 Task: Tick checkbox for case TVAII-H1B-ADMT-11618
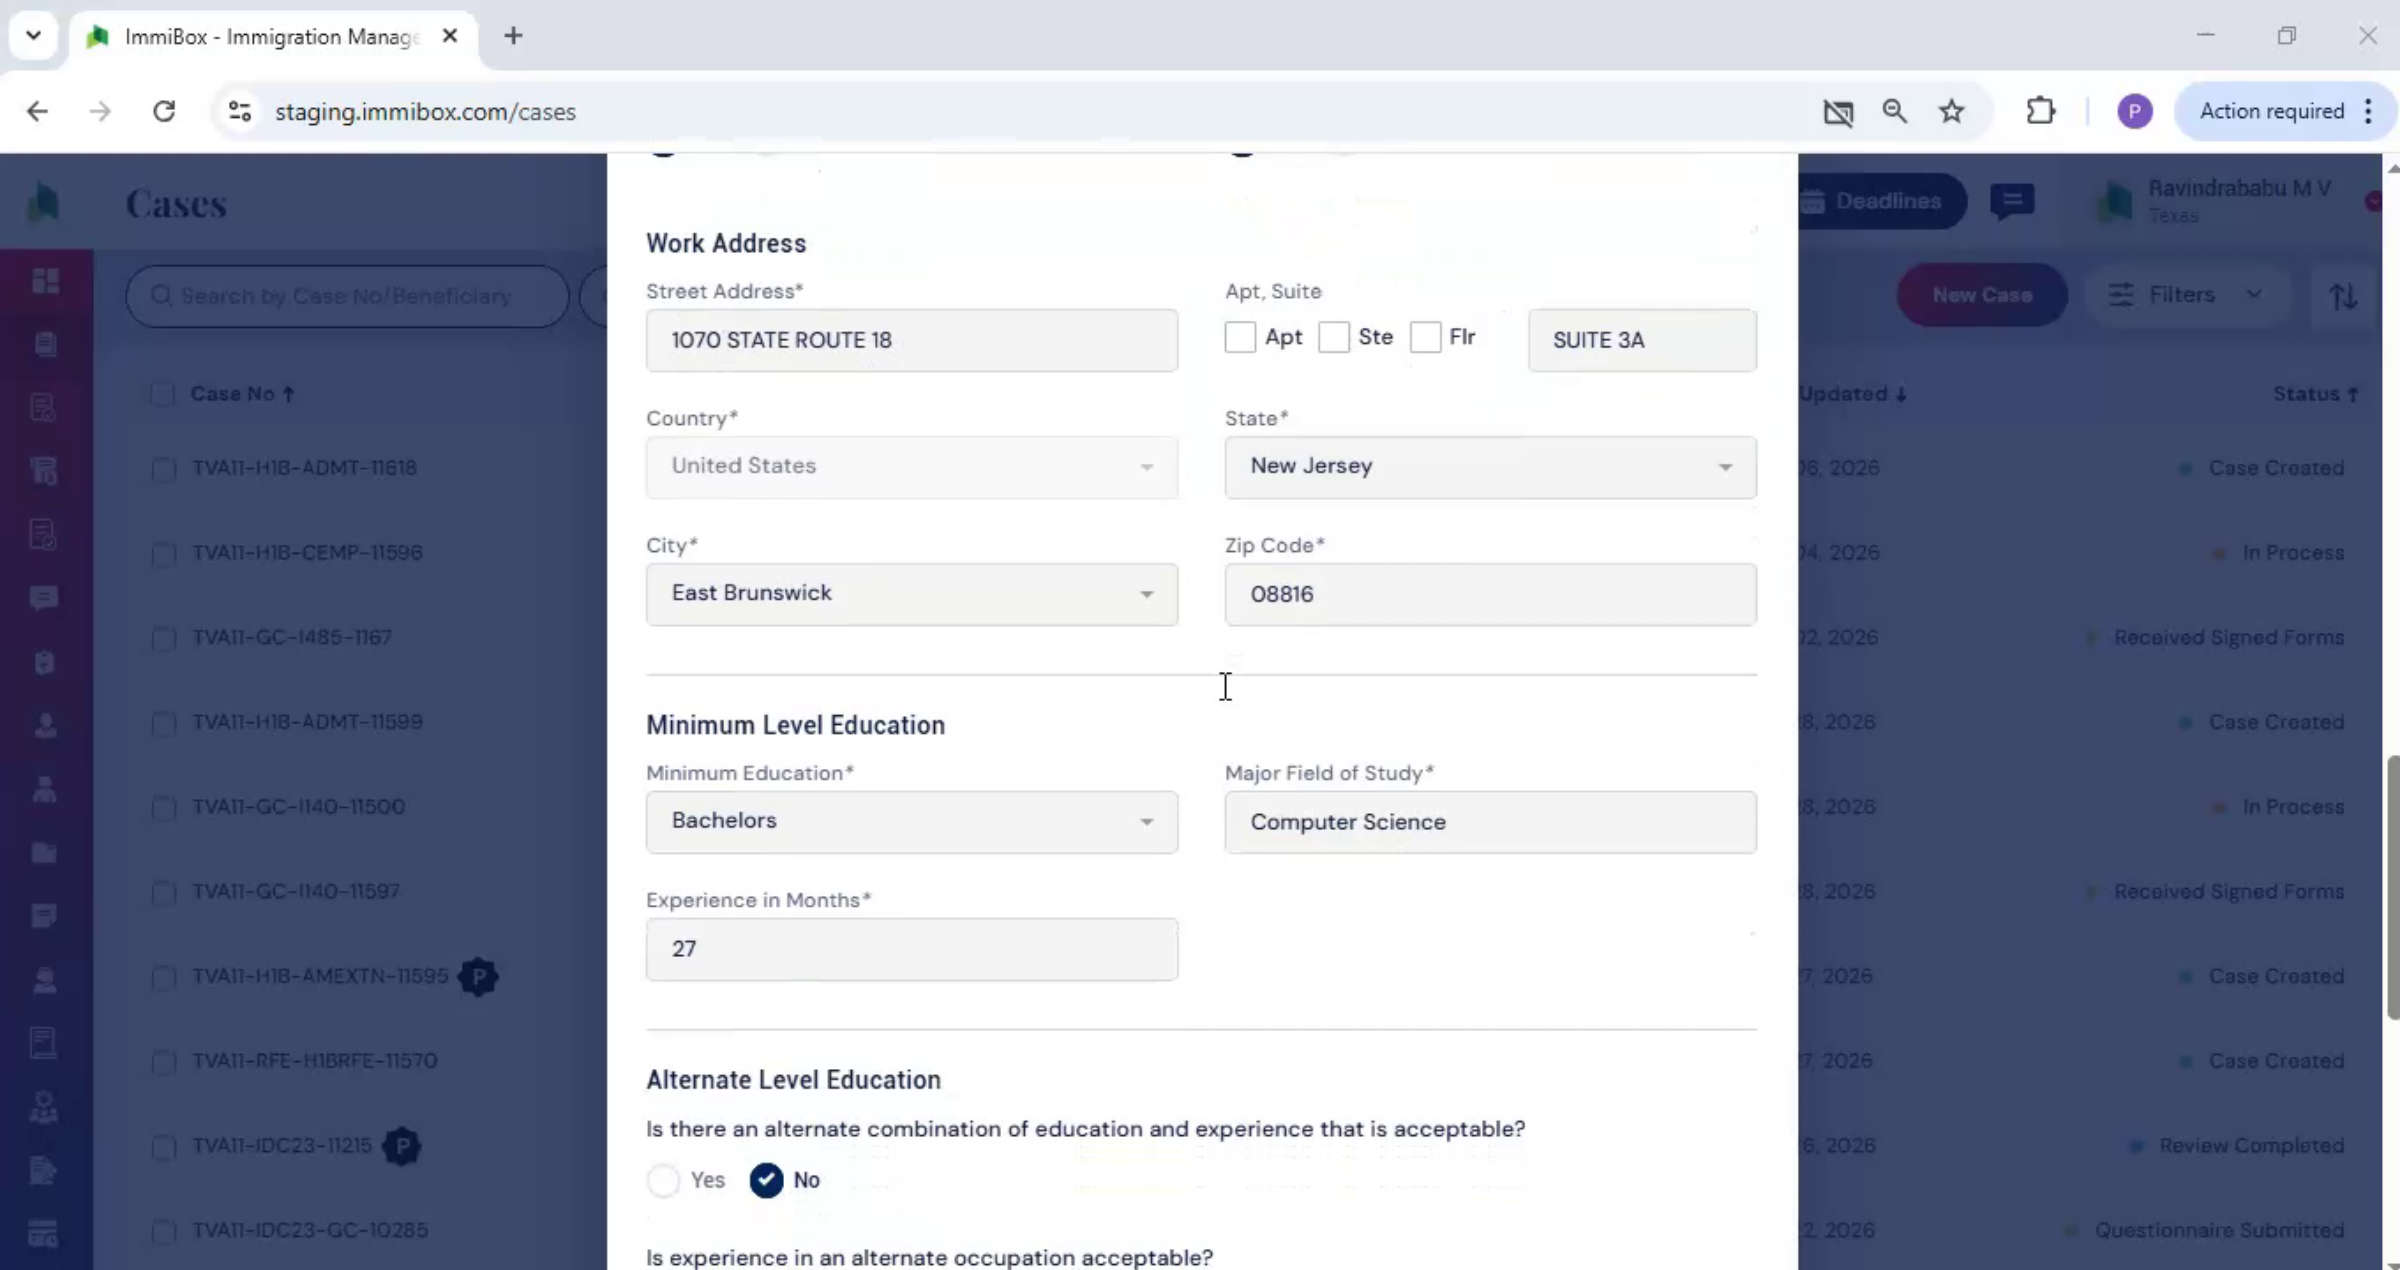tap(164, 469)
